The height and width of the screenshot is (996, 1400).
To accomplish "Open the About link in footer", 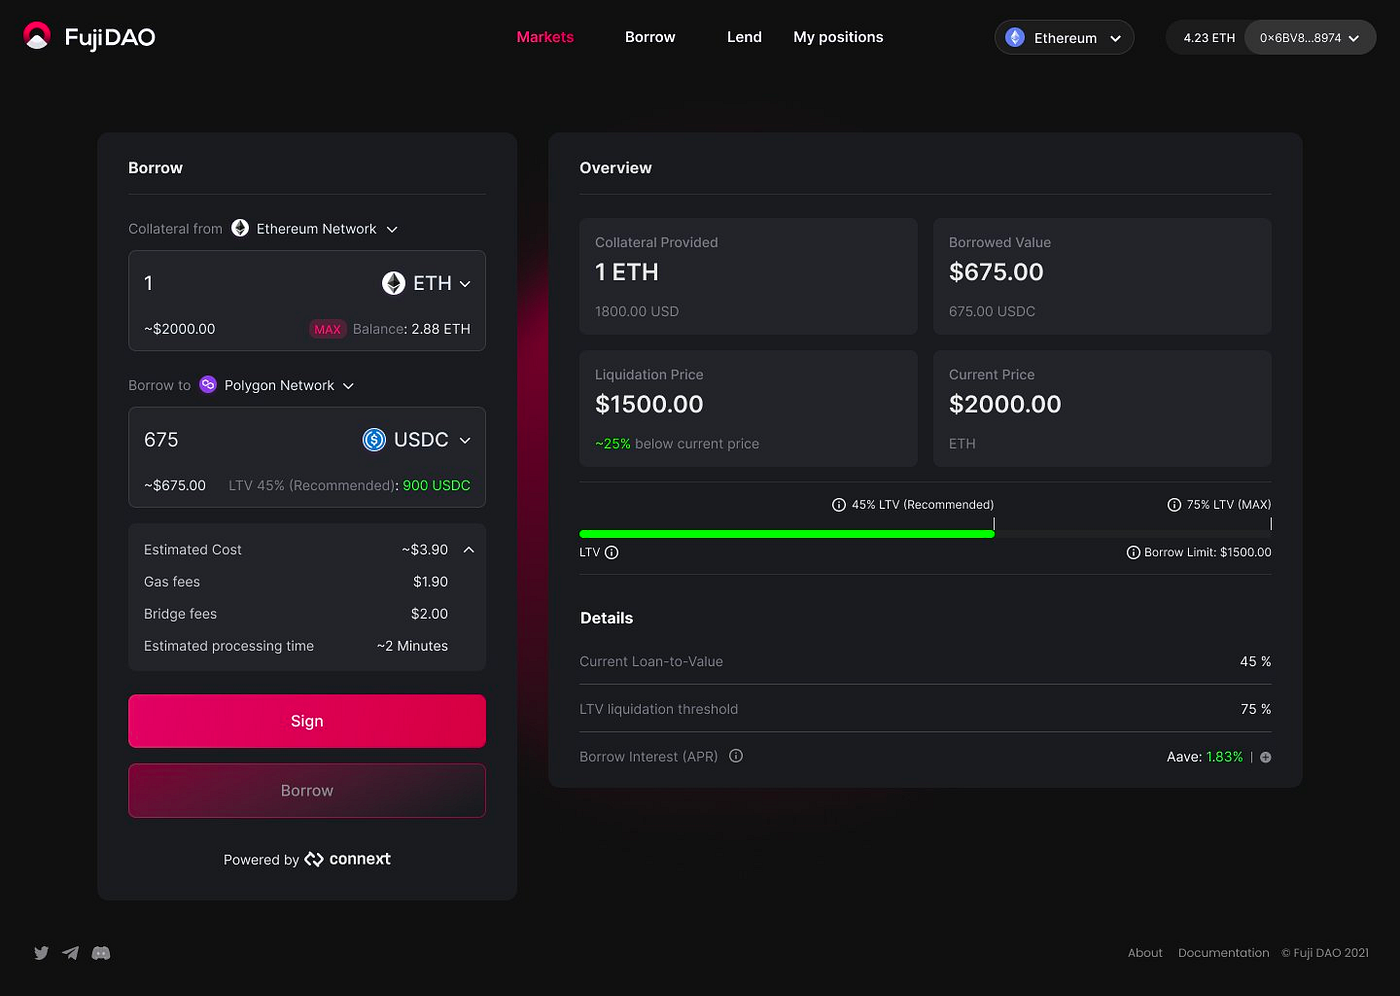I will 1145,953.
